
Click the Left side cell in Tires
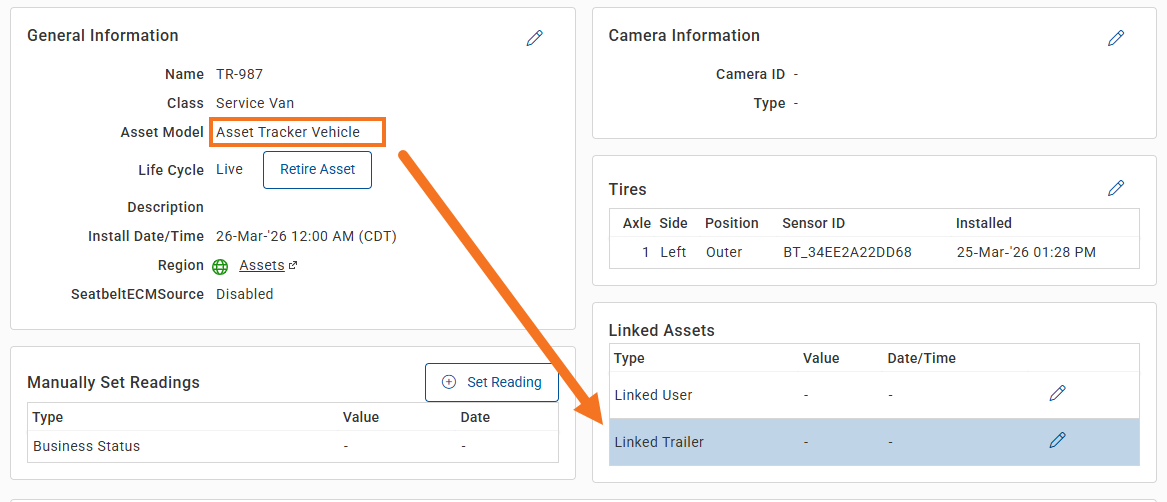pyautogui.click(x=673, y=252)
